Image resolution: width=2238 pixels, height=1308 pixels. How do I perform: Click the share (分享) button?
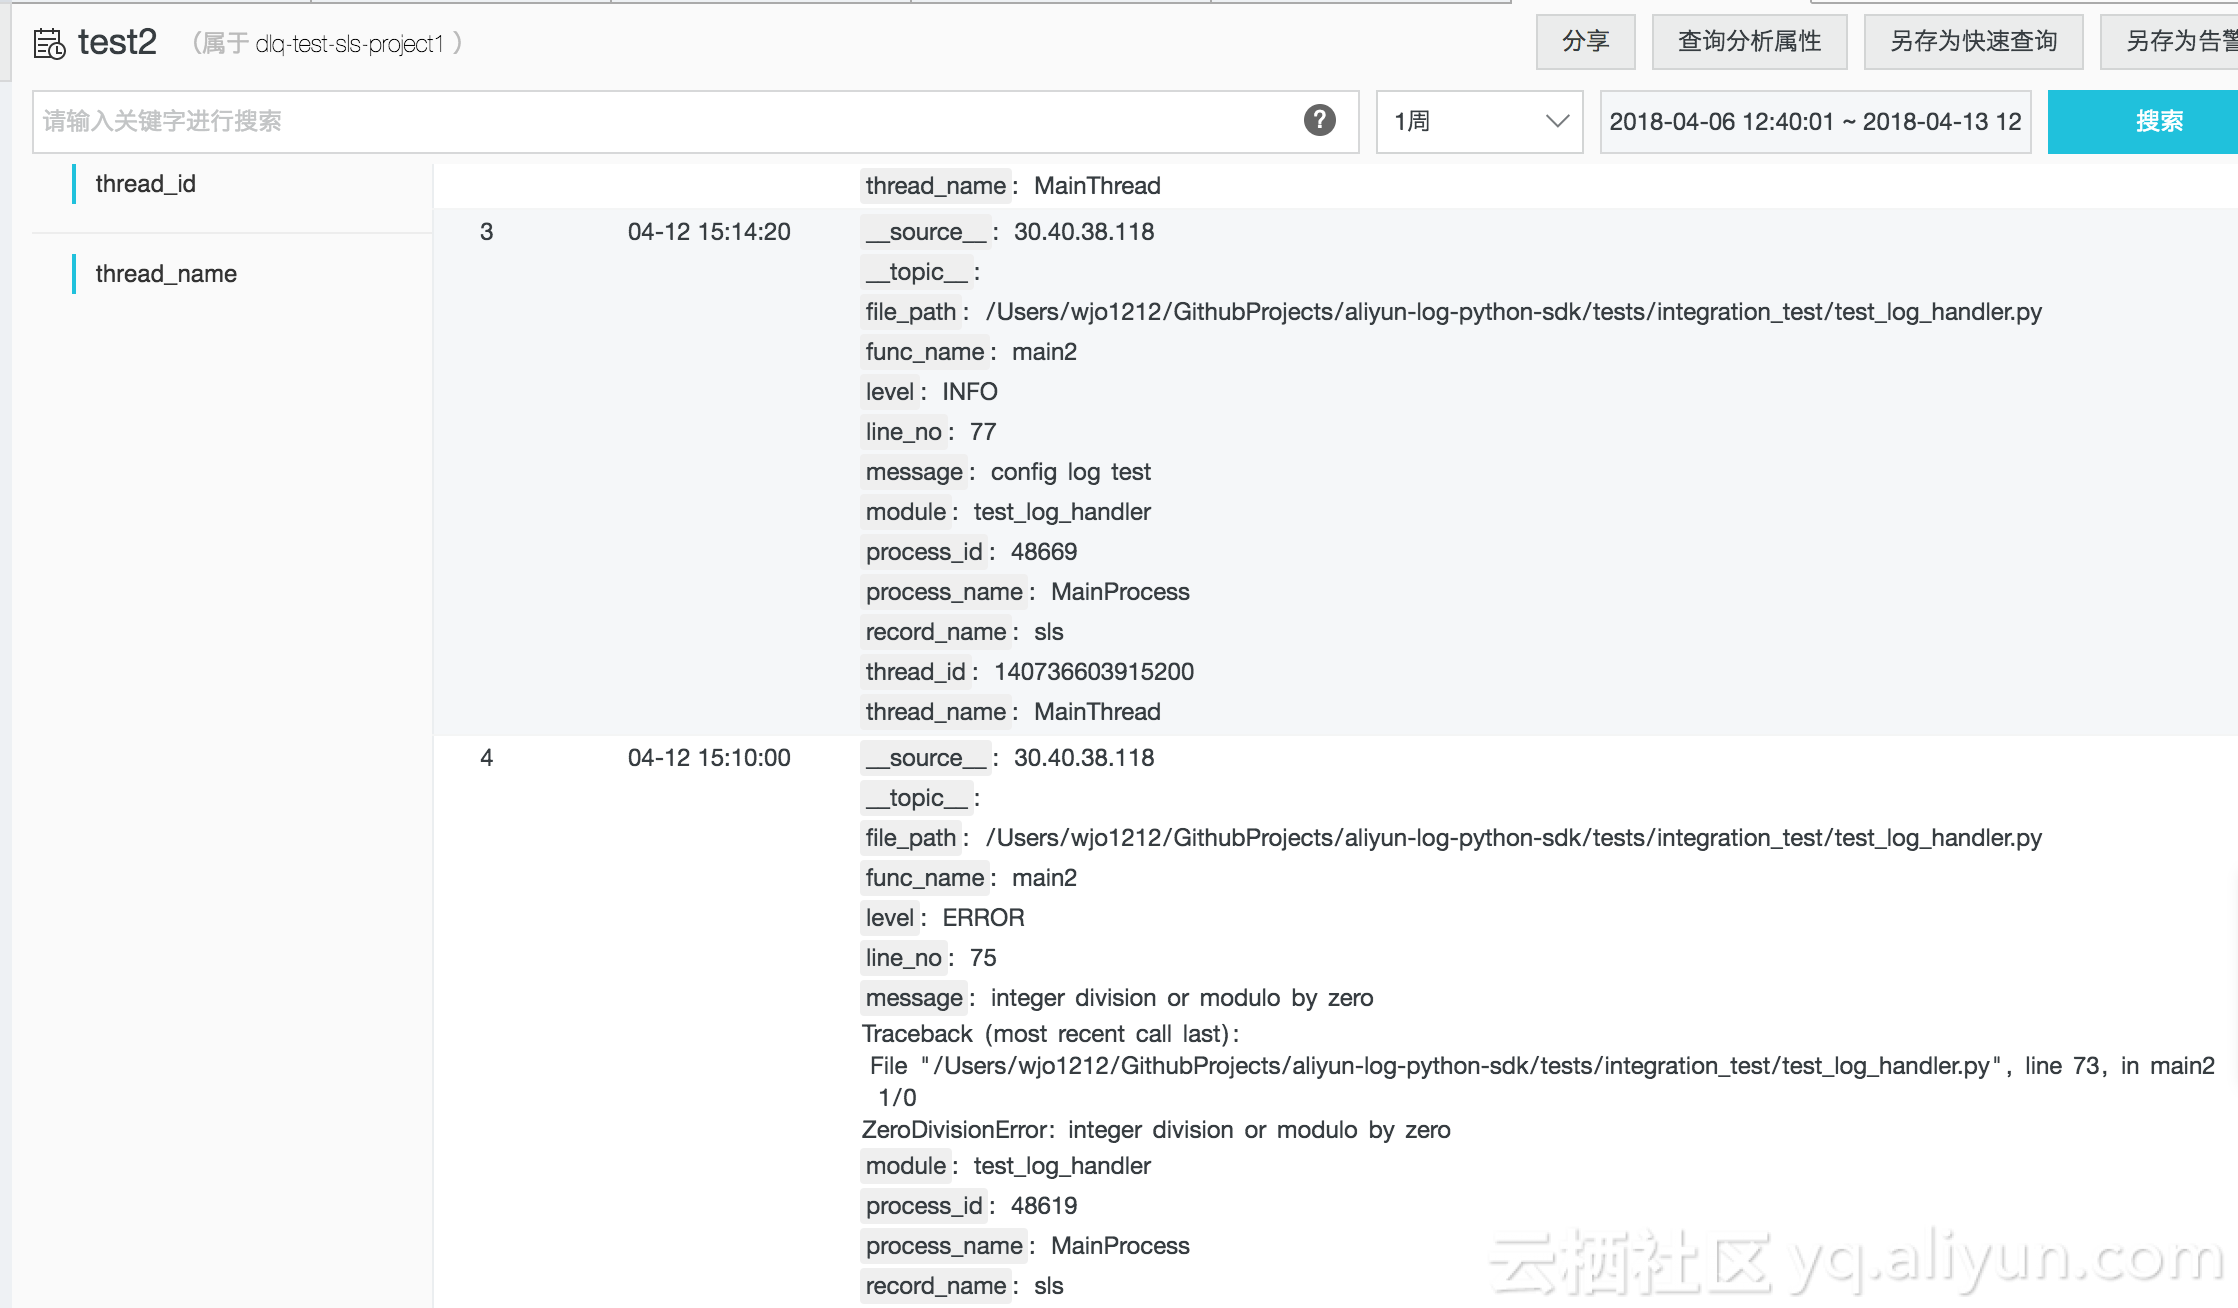tap(1586, 42)
